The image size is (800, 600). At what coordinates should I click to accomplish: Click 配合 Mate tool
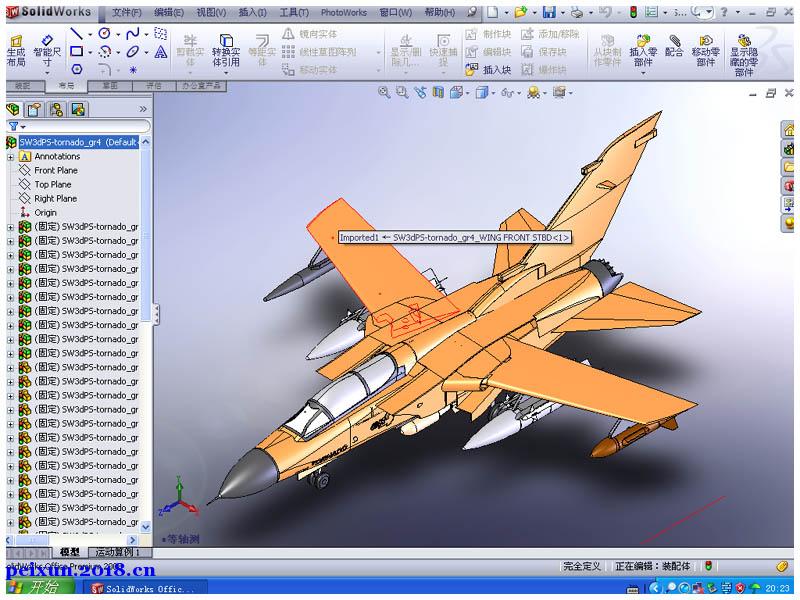[x=674, y=46]
